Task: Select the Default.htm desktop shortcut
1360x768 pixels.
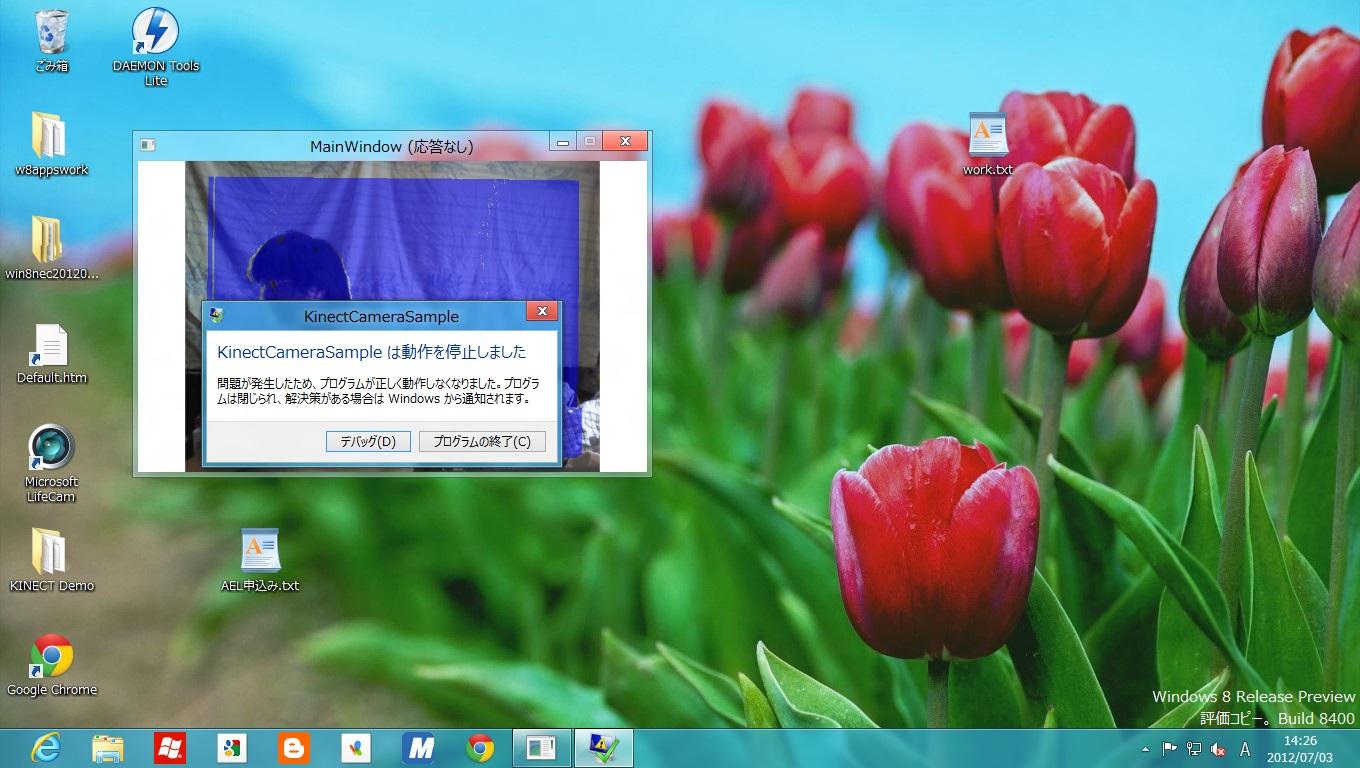Action: tap(51, 353)
